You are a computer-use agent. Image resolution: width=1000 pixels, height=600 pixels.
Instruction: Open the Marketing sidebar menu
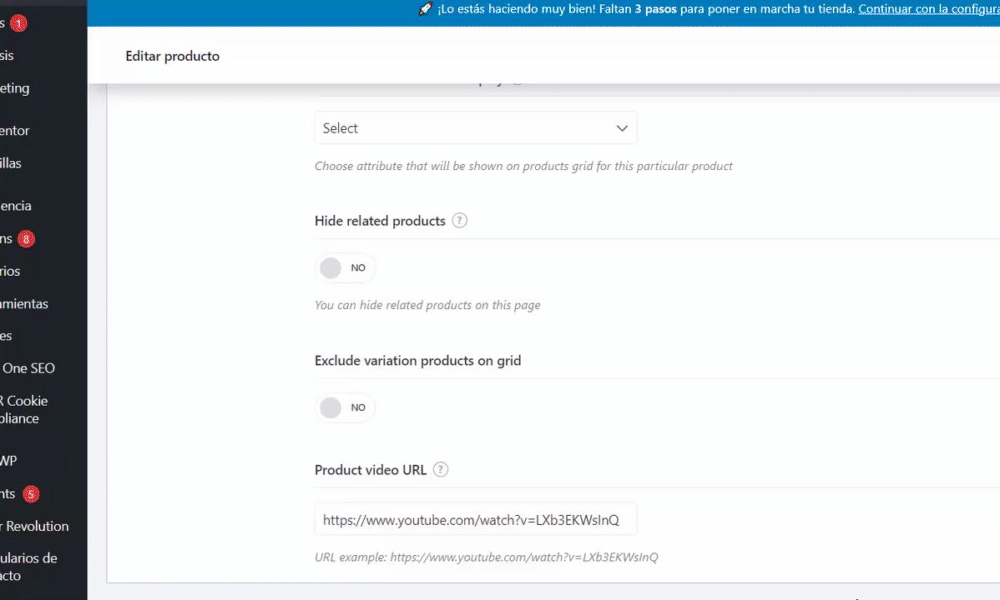coord(16,88)
